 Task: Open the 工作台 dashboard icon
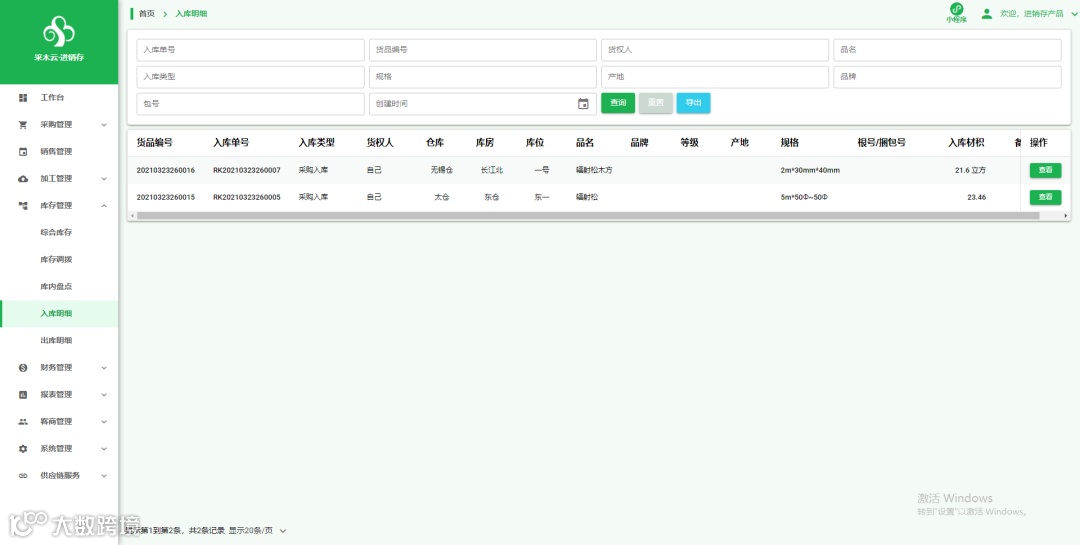[23, 98]
